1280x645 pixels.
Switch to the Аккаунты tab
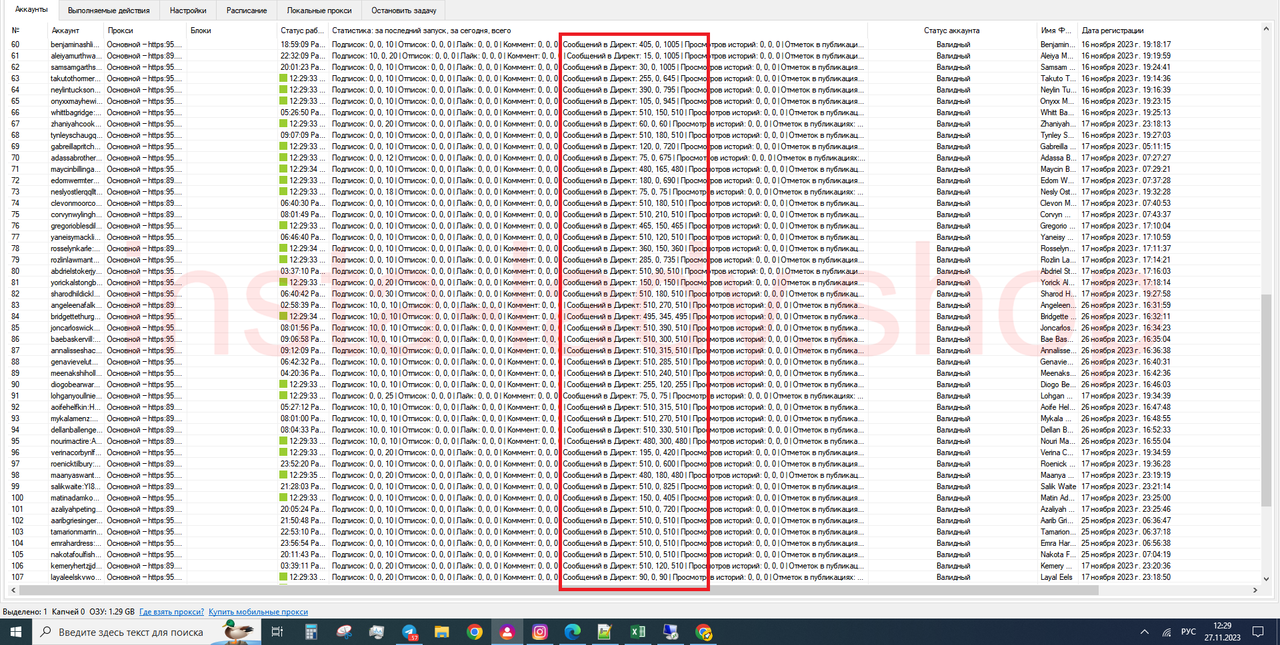coord(32,10)
